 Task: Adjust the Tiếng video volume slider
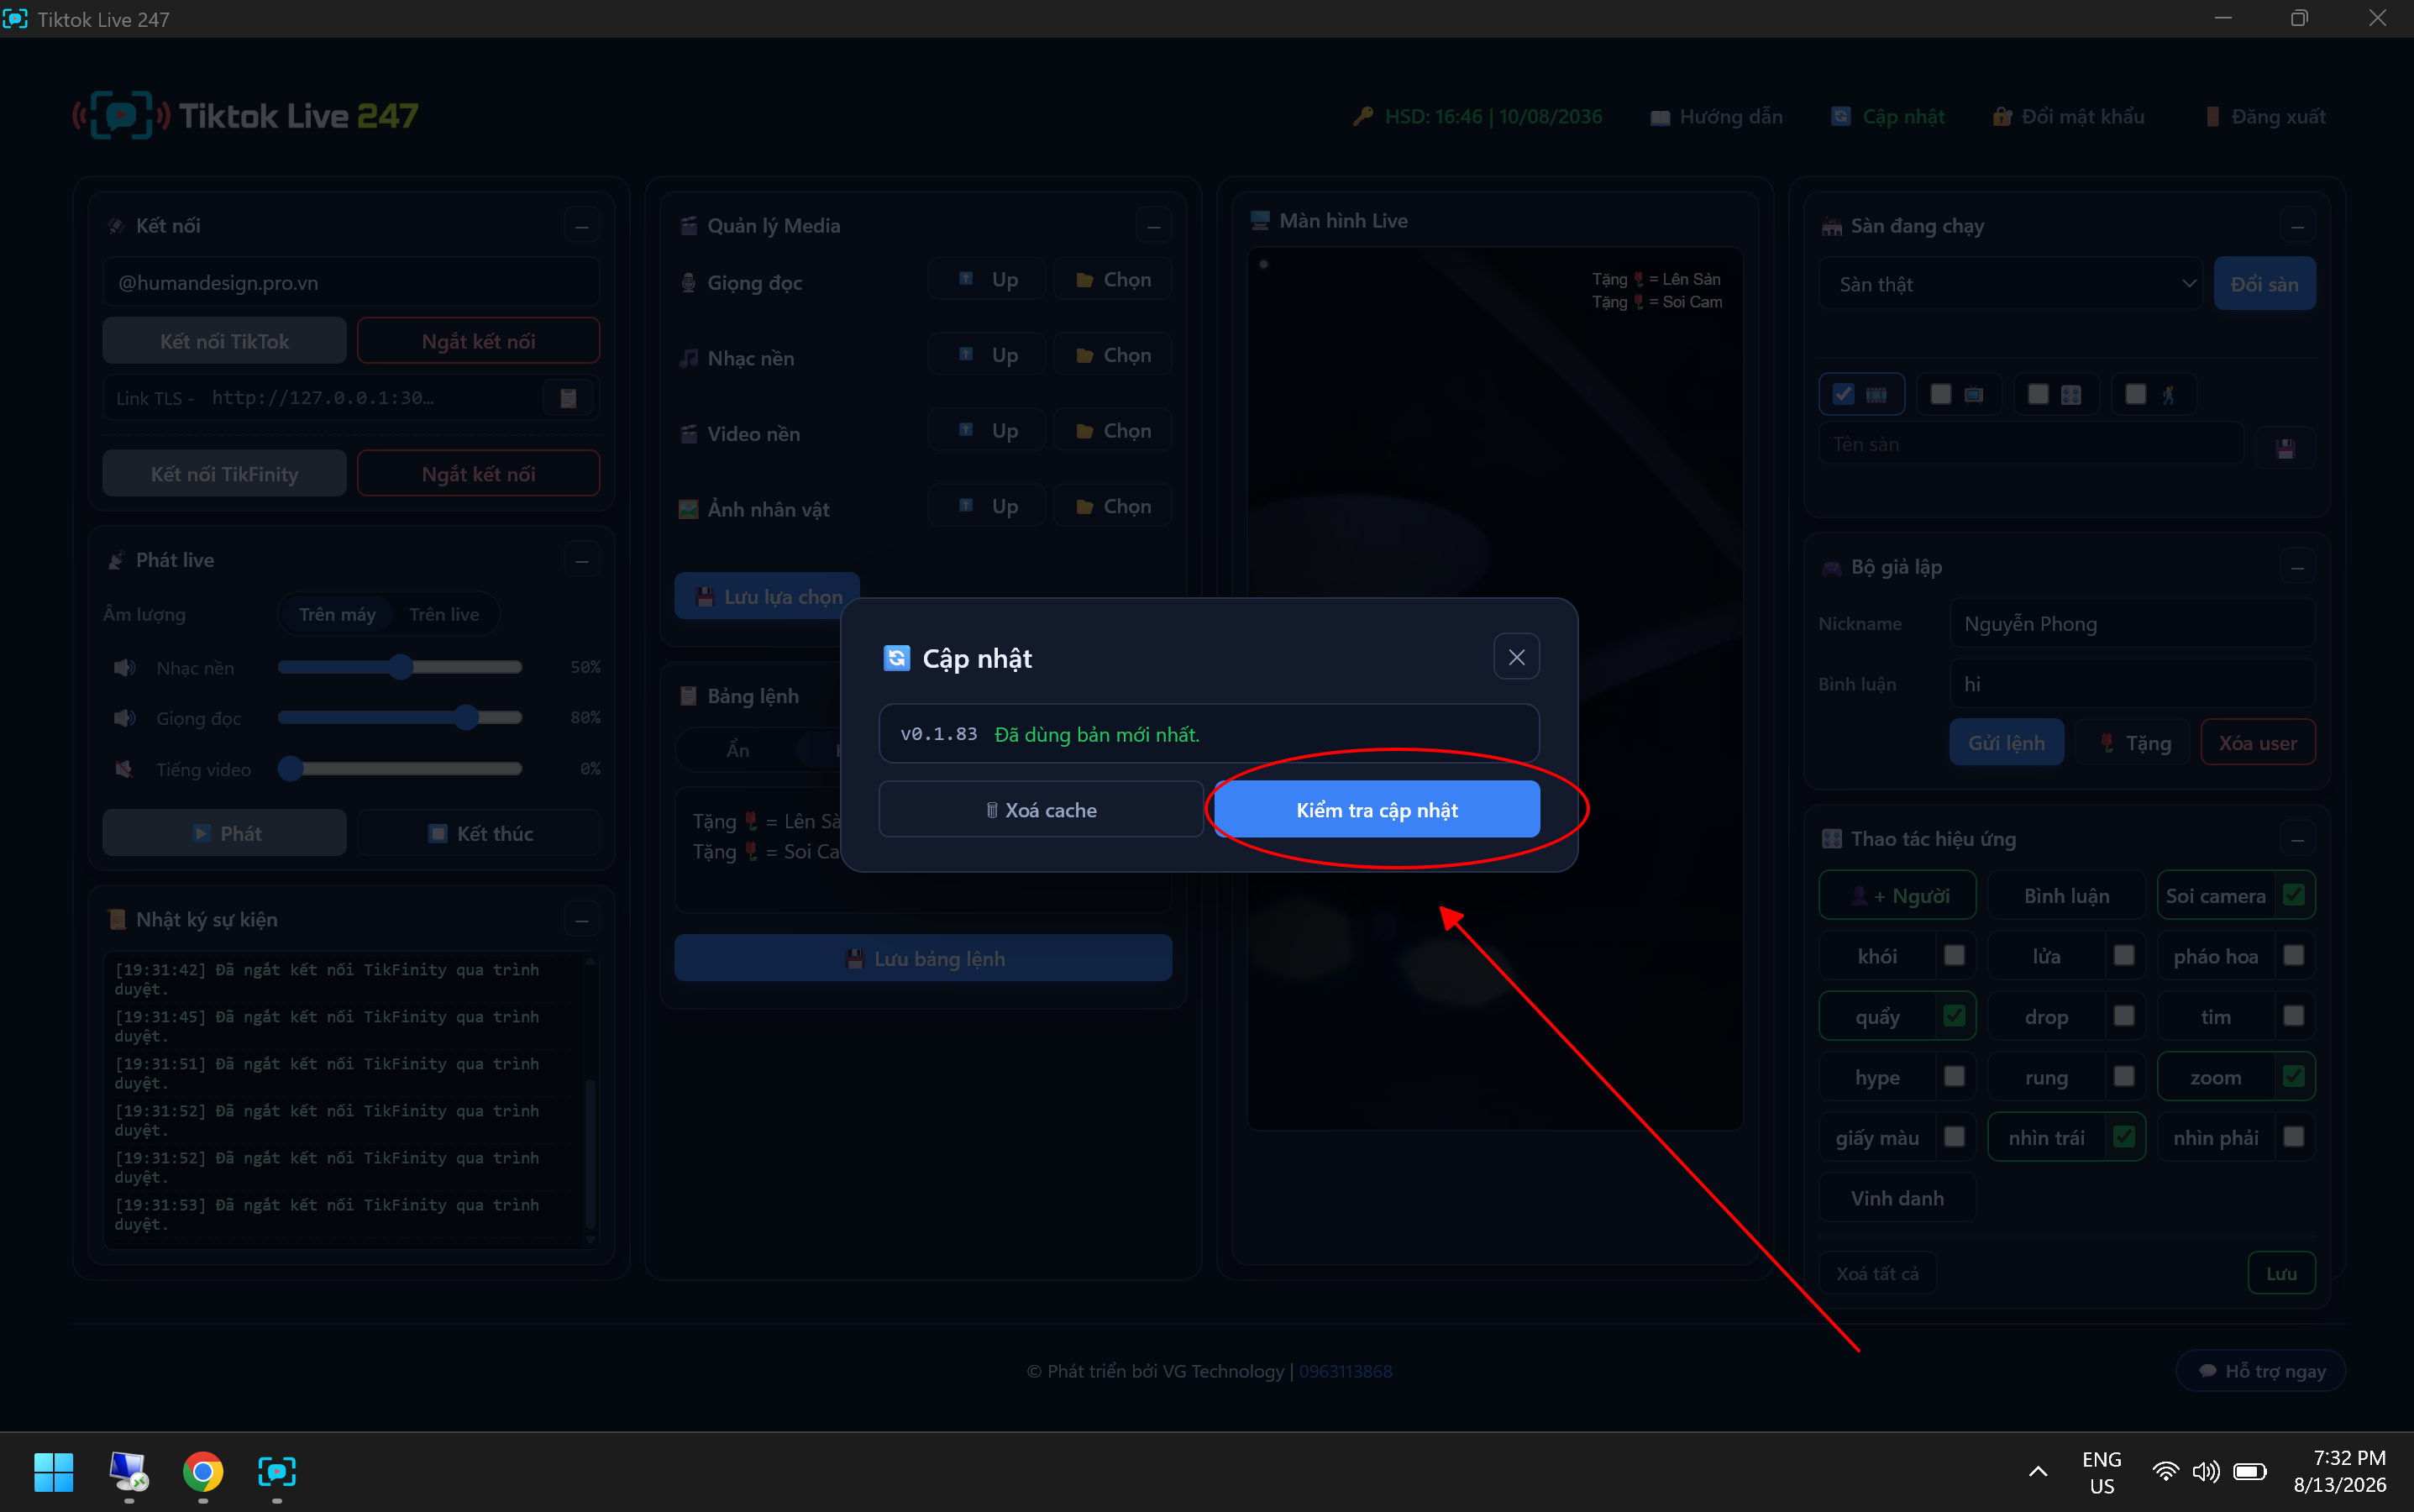tap(400, 768)
